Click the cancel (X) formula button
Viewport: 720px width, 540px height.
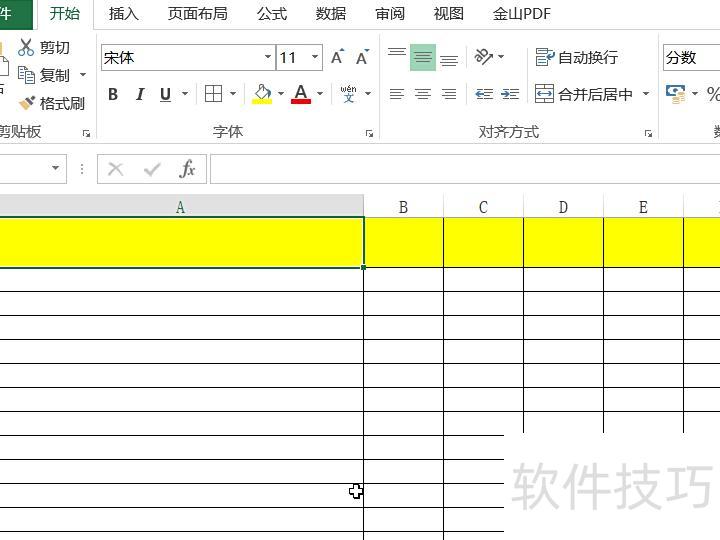pyautogui.click(x=116, y=169)
